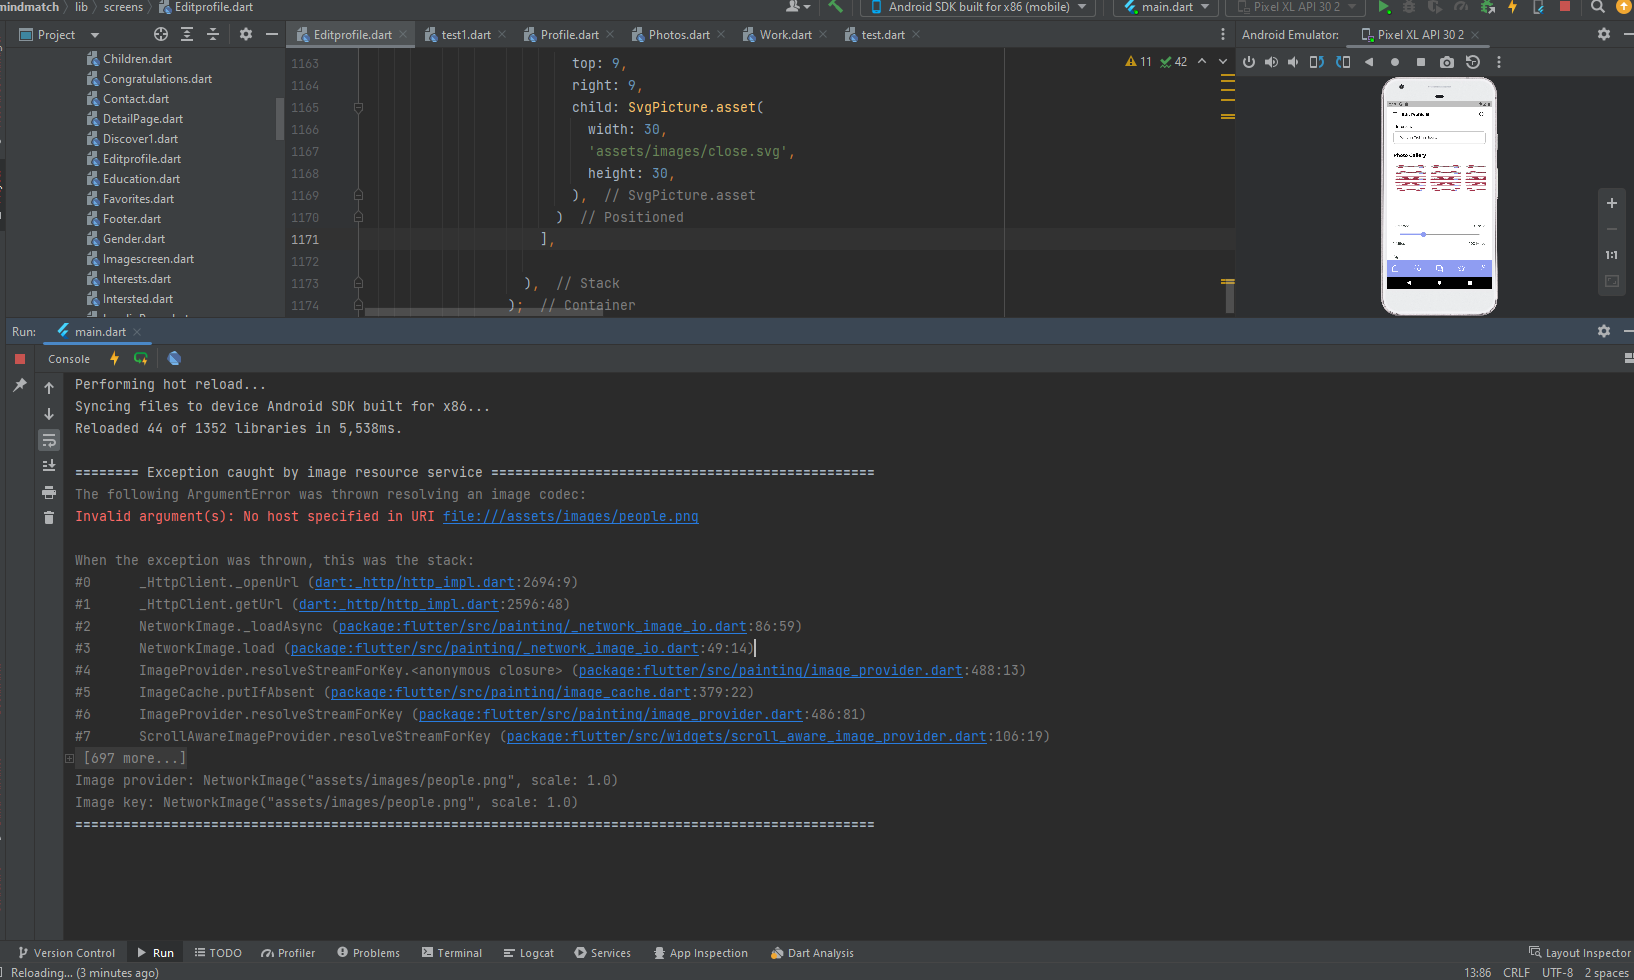
Task: Zoom in on the emulator view
Action: (x=1612, y=203)
